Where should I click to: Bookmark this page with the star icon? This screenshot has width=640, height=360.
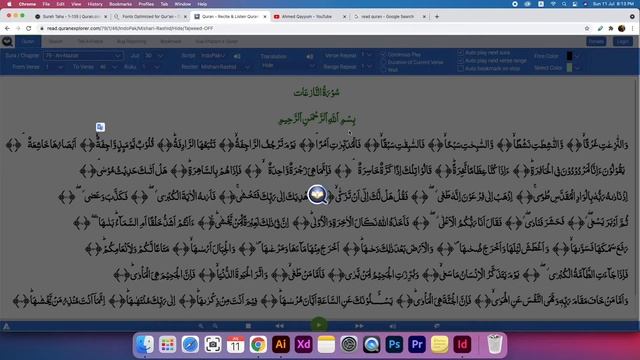587,28
